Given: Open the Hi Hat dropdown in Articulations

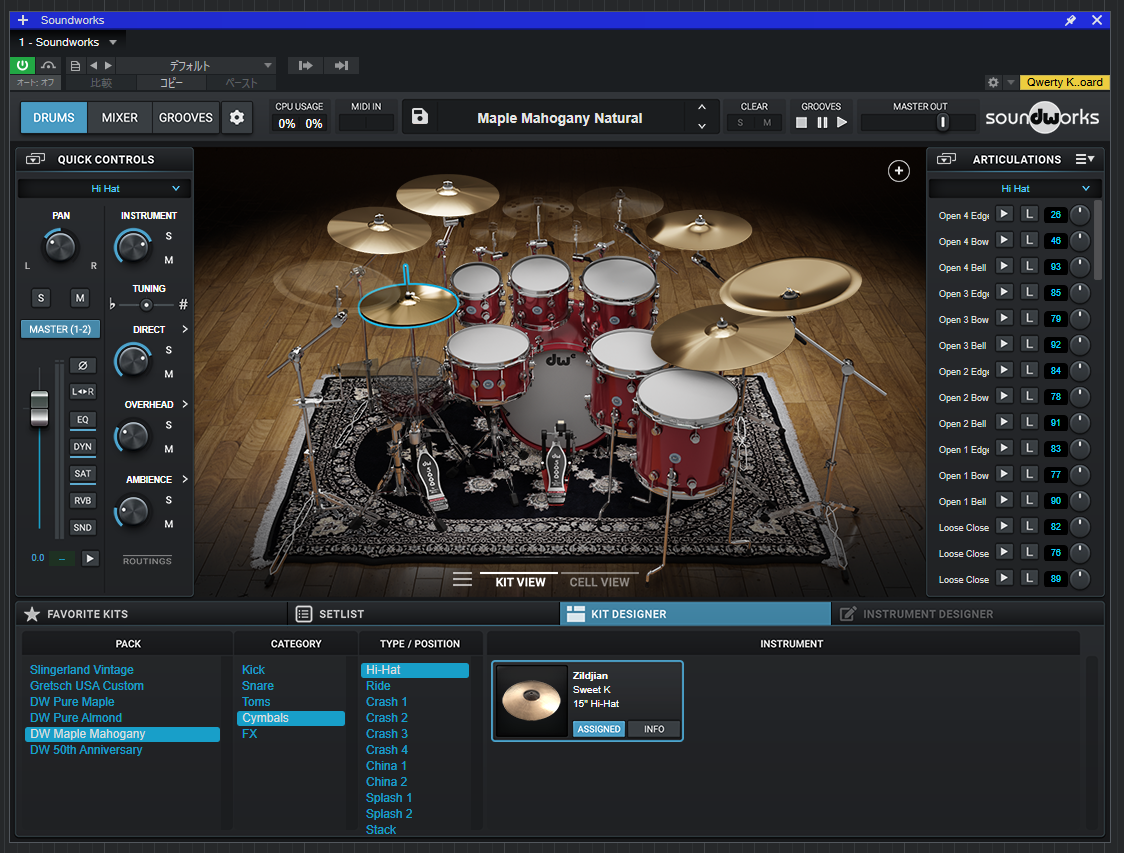Looking at the screenshot, I should 1015,189.
